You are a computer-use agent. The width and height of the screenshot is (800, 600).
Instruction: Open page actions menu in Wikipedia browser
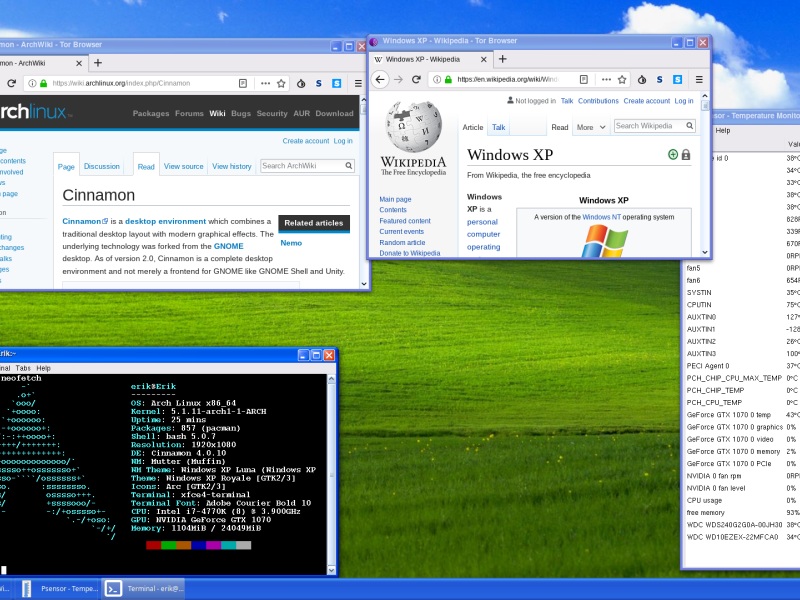coord(606,79)
